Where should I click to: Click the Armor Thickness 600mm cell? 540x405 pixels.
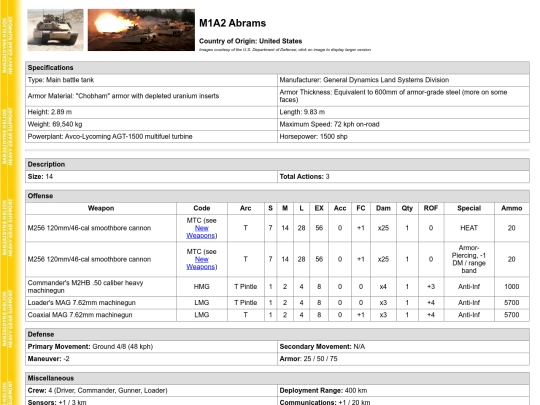tap(403, 96)
